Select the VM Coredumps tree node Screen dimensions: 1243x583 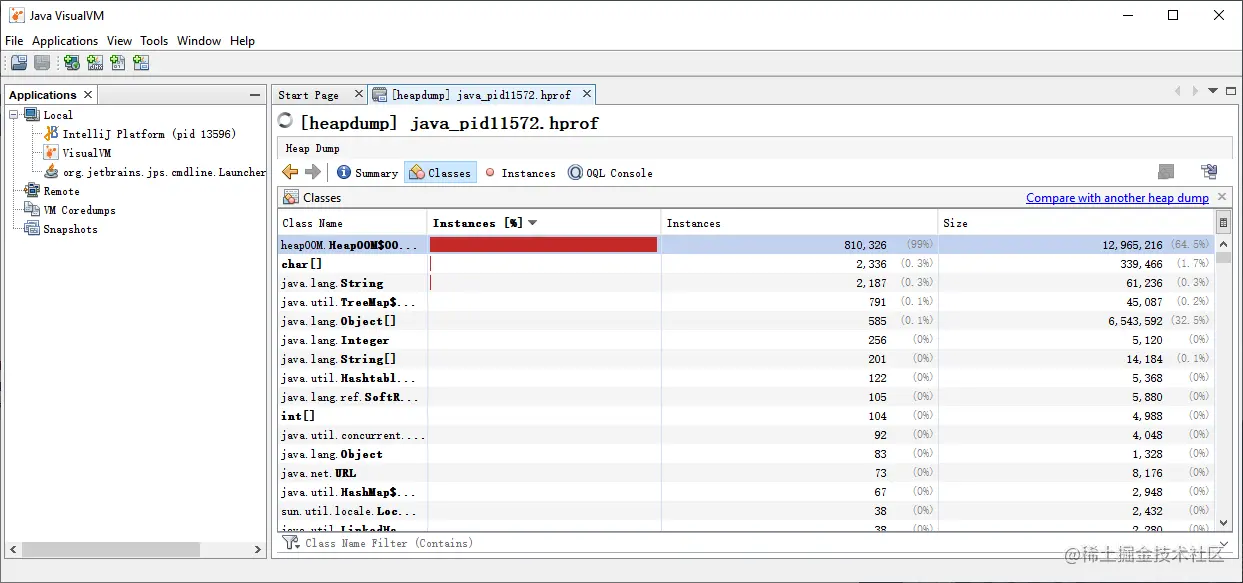coord(79,210)
